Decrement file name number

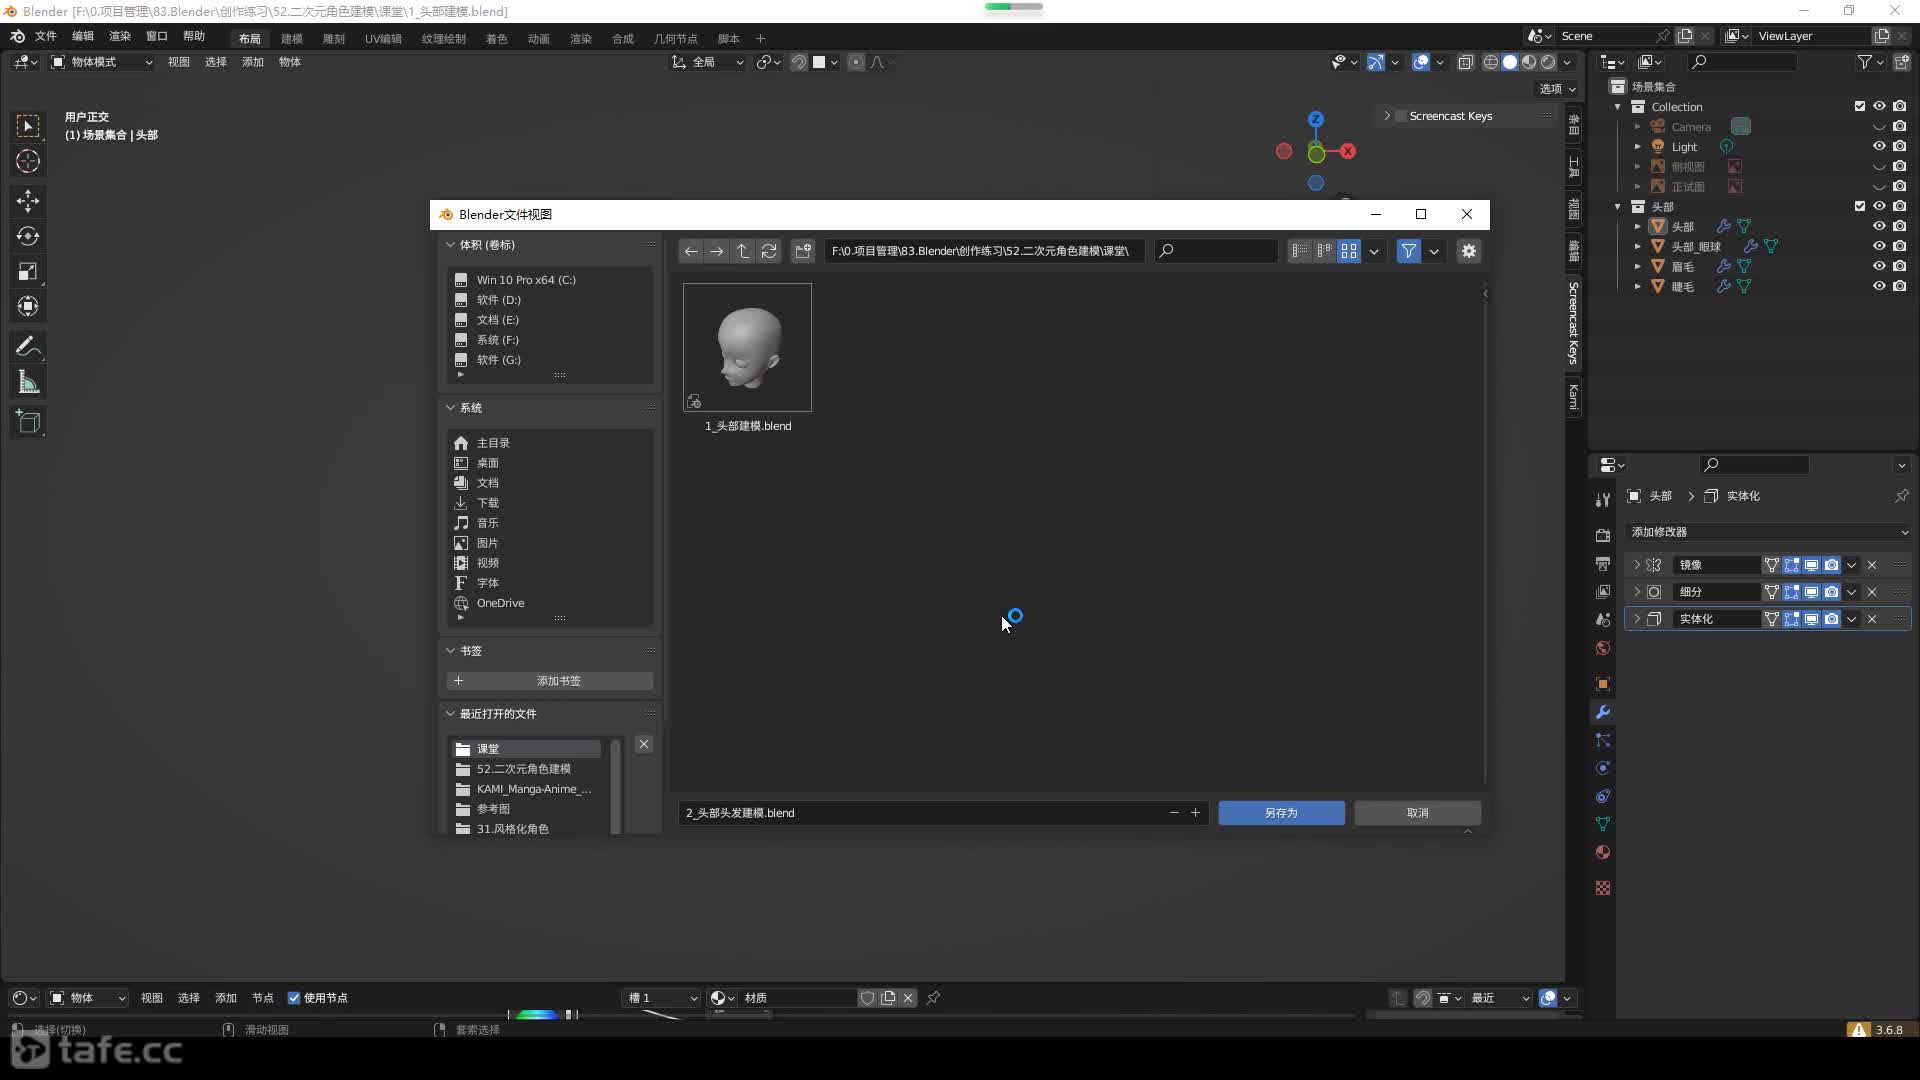(x=1174, y=813)
